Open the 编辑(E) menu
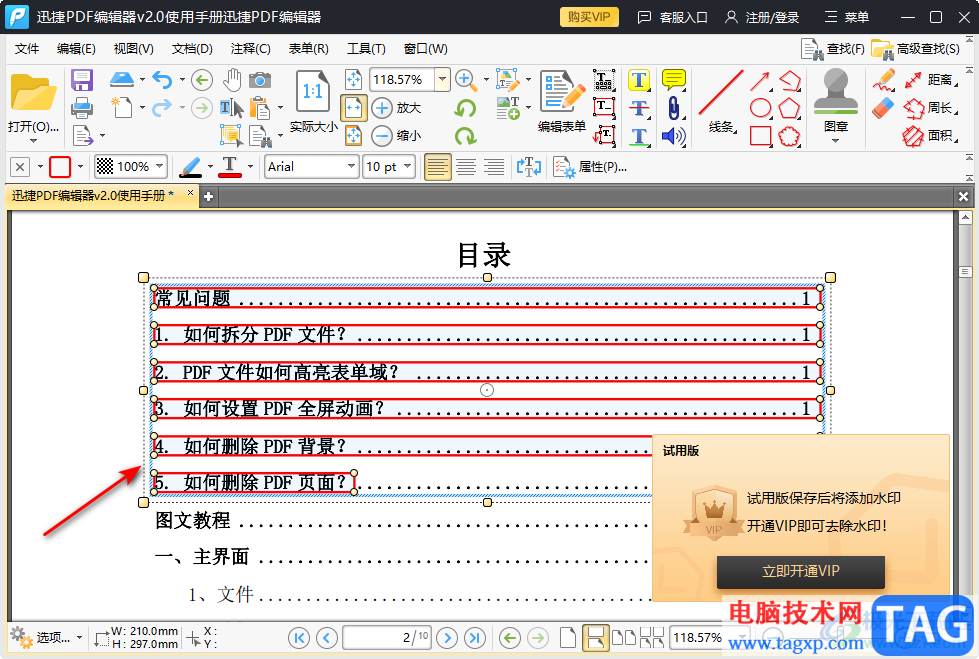979x659 pixels. [x=76, y=49]
